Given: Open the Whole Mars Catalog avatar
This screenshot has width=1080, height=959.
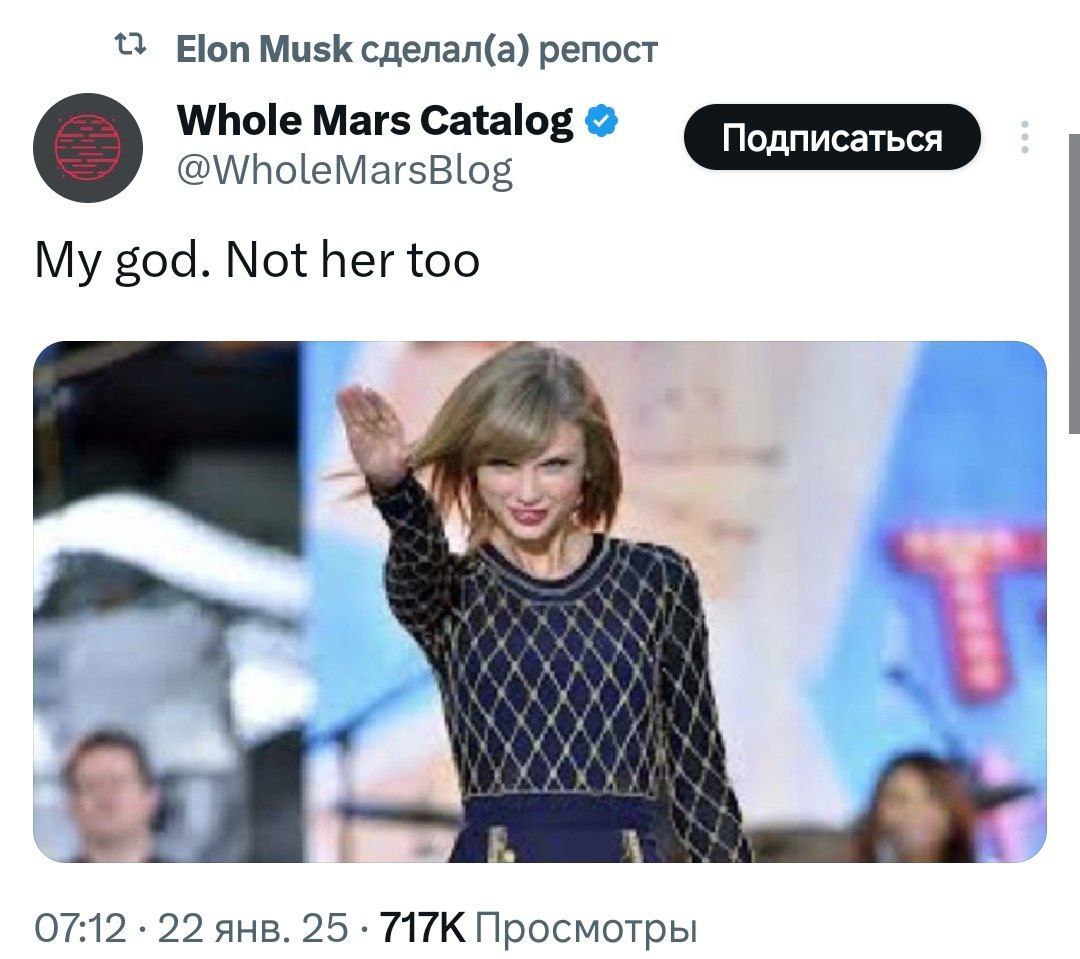Looking at the screenshot, I should point(88,147).
